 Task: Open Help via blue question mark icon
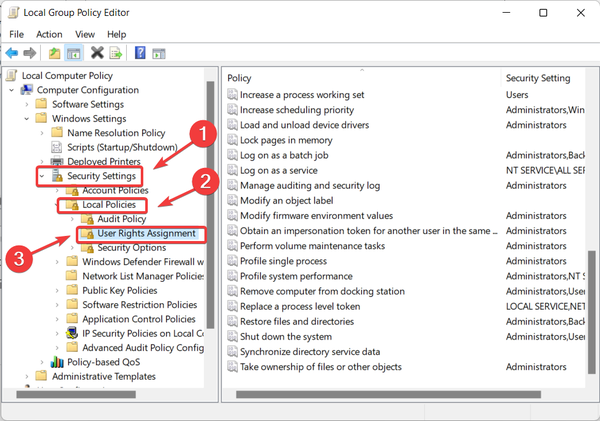[140, 52]
